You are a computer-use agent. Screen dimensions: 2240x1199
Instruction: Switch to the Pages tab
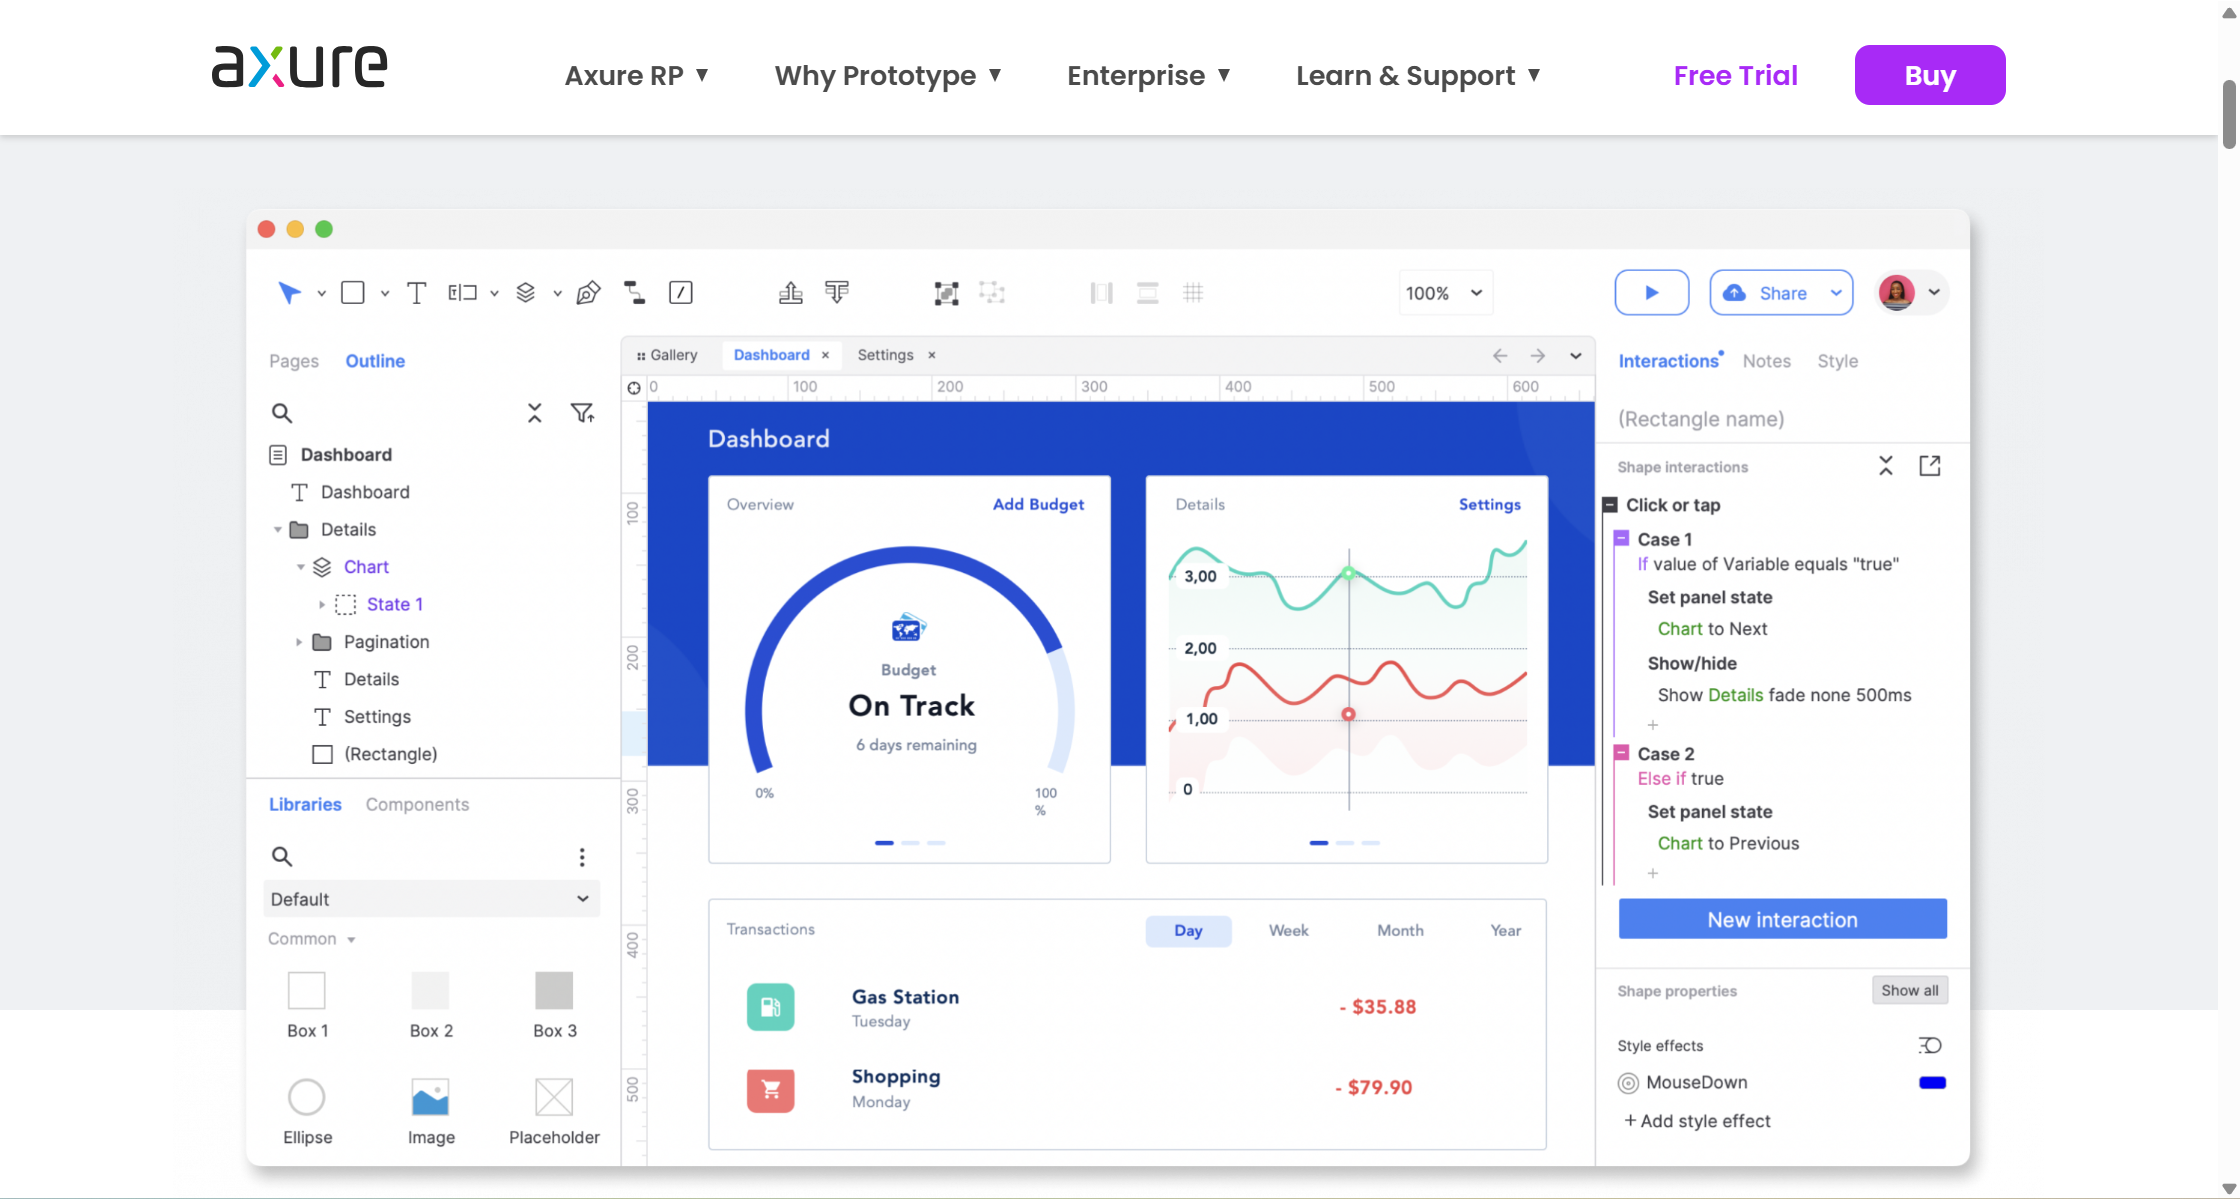pos(294,361)
